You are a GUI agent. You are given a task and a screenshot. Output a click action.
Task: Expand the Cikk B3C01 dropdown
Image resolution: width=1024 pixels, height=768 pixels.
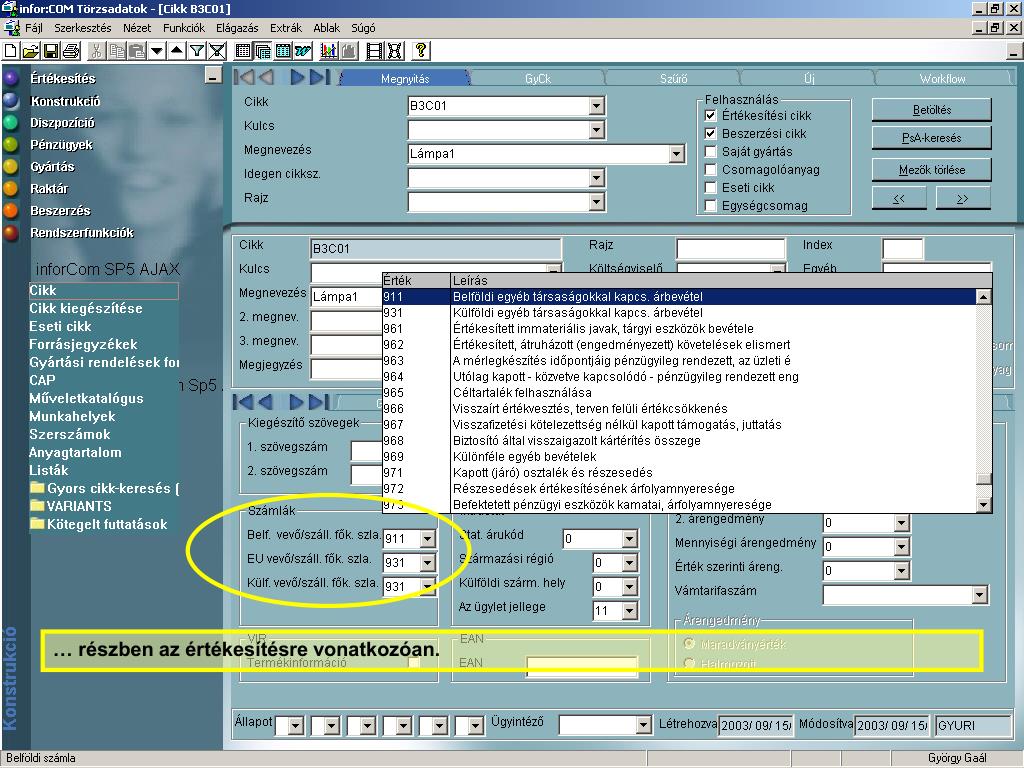(x=596, y=106)
